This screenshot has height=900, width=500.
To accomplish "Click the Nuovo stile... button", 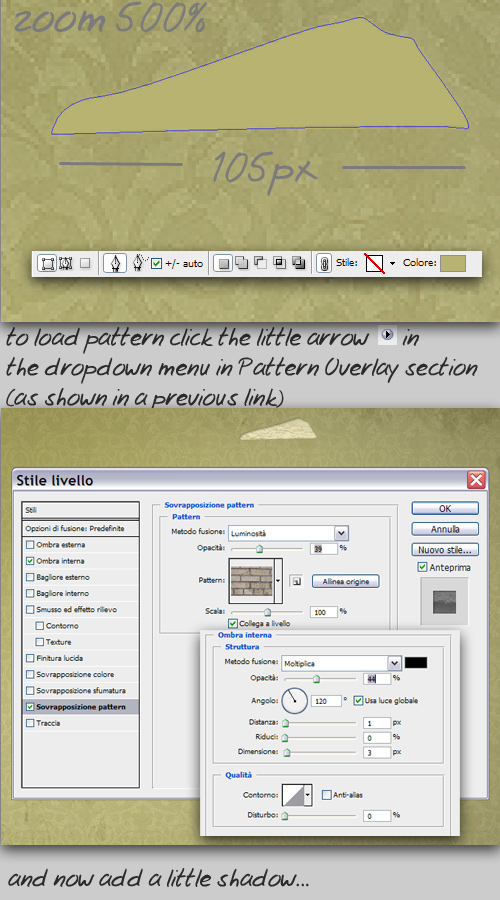I will pos(445,550).
